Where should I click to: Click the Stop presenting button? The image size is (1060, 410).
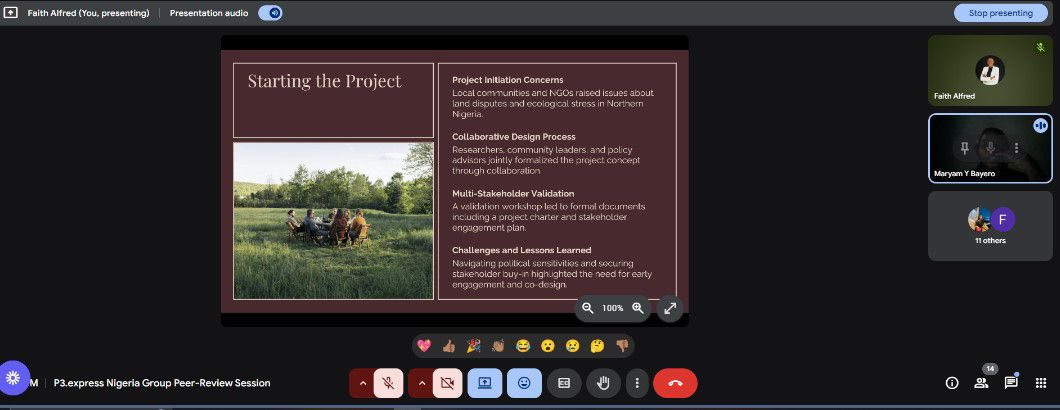coord(1001,13)
